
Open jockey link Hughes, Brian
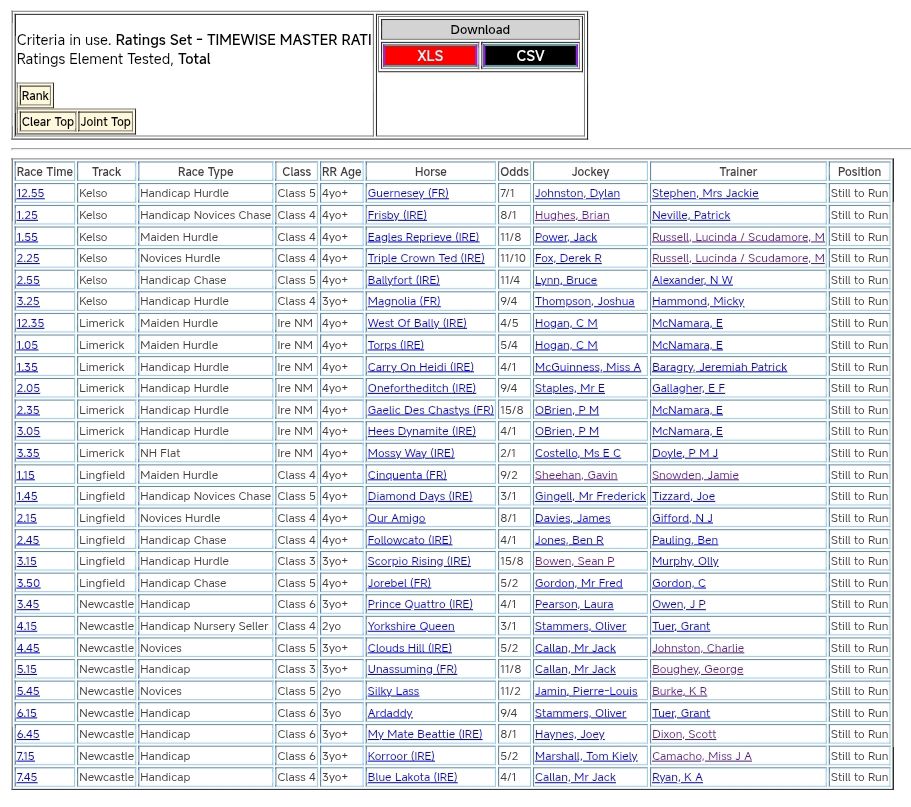[571, 215]
